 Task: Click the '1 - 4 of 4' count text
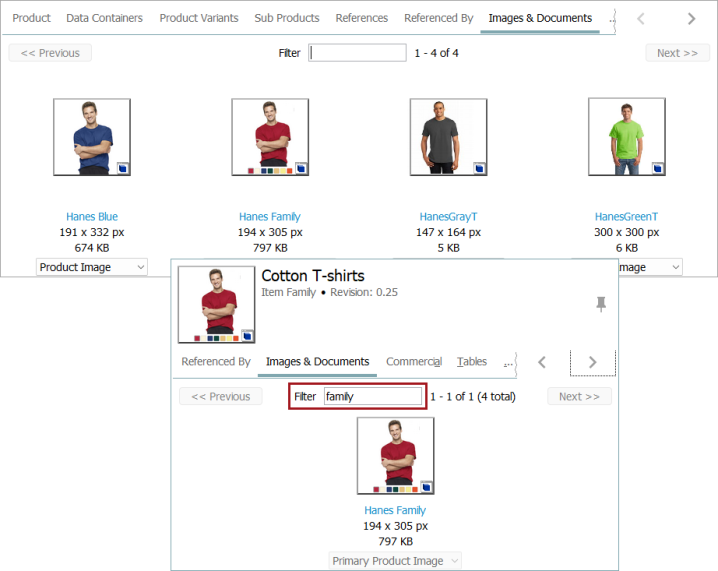(436, 53)
